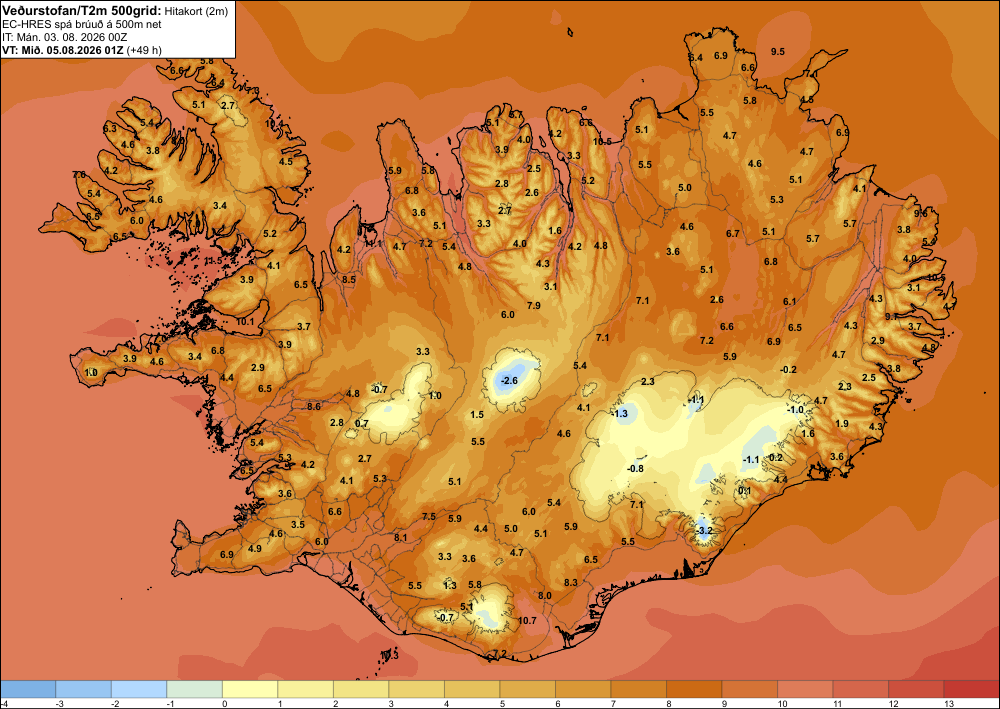The height and width of the screenshot is (709, 1000).
Task: Click the 4.9 temperature value
Action: tap(254, 548)
